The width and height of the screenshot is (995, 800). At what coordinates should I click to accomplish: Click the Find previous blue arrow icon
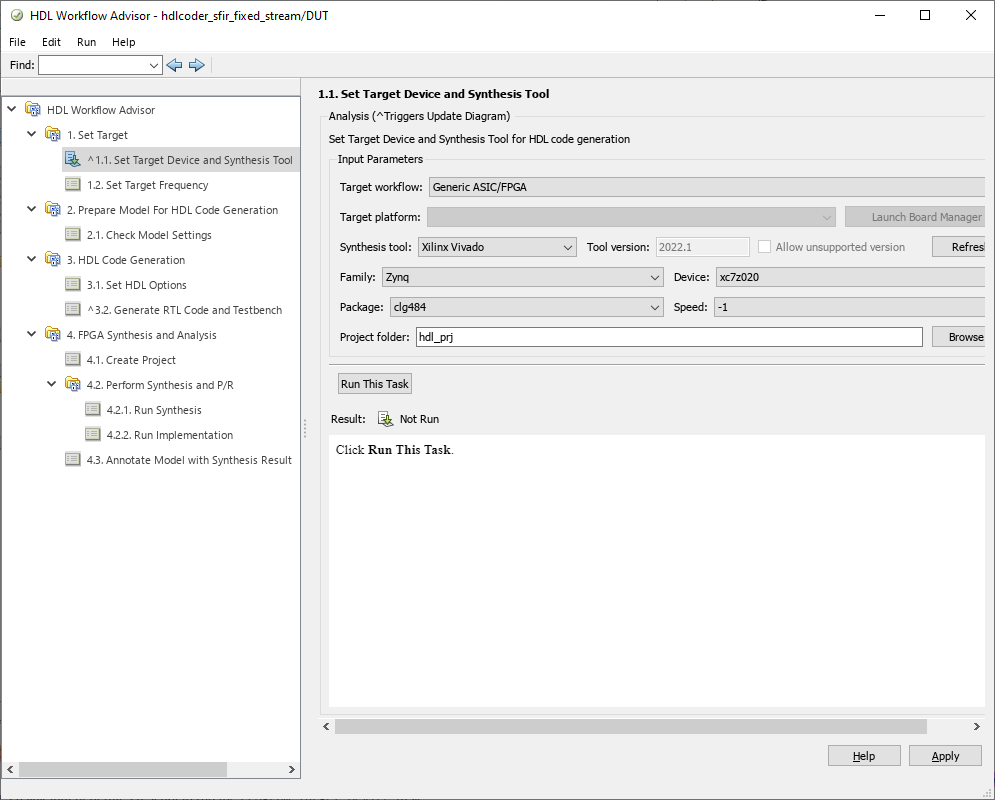point(174,65)
